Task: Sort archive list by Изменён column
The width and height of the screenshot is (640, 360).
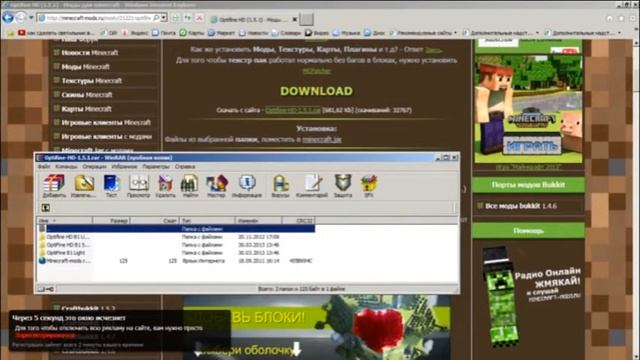Action: tap(259, 220)
